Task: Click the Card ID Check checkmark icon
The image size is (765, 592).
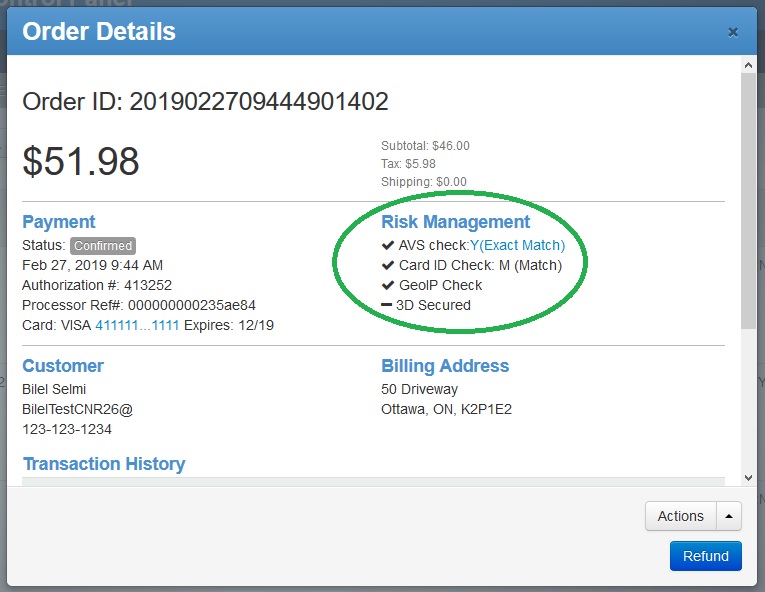Action: point(388,265)
